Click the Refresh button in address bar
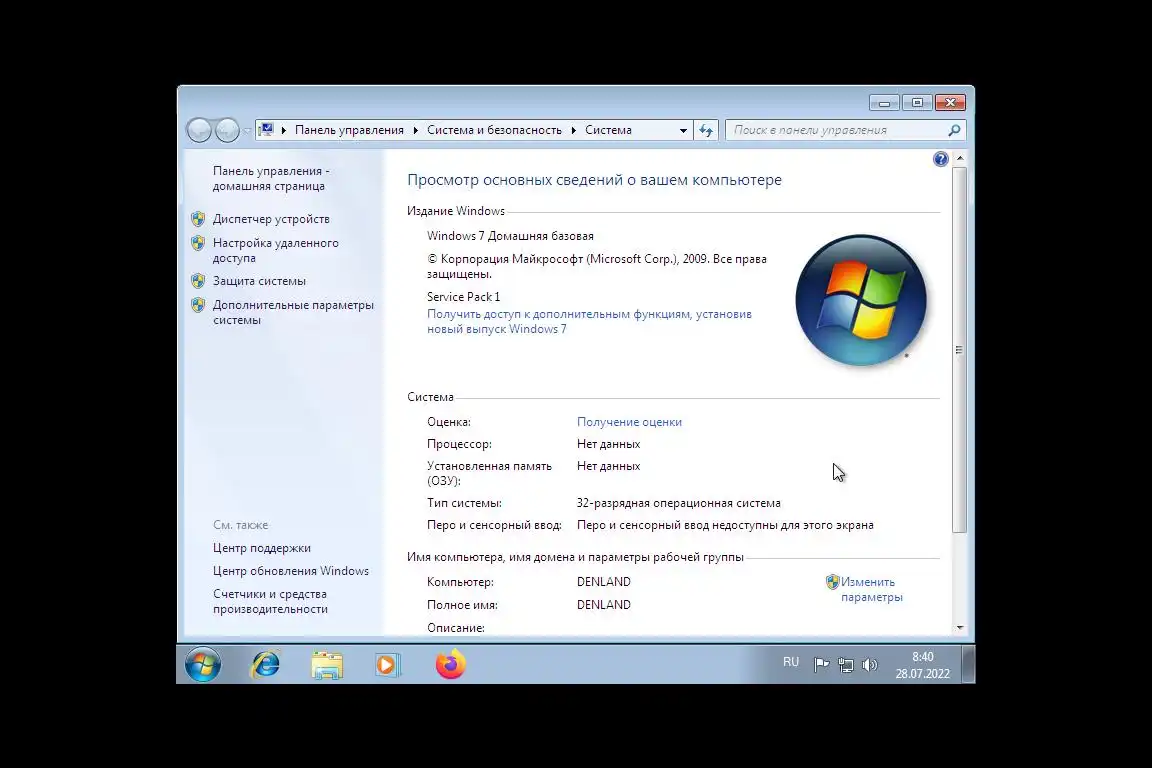This screenshot has width=1152, height=768. click(706, 130)
